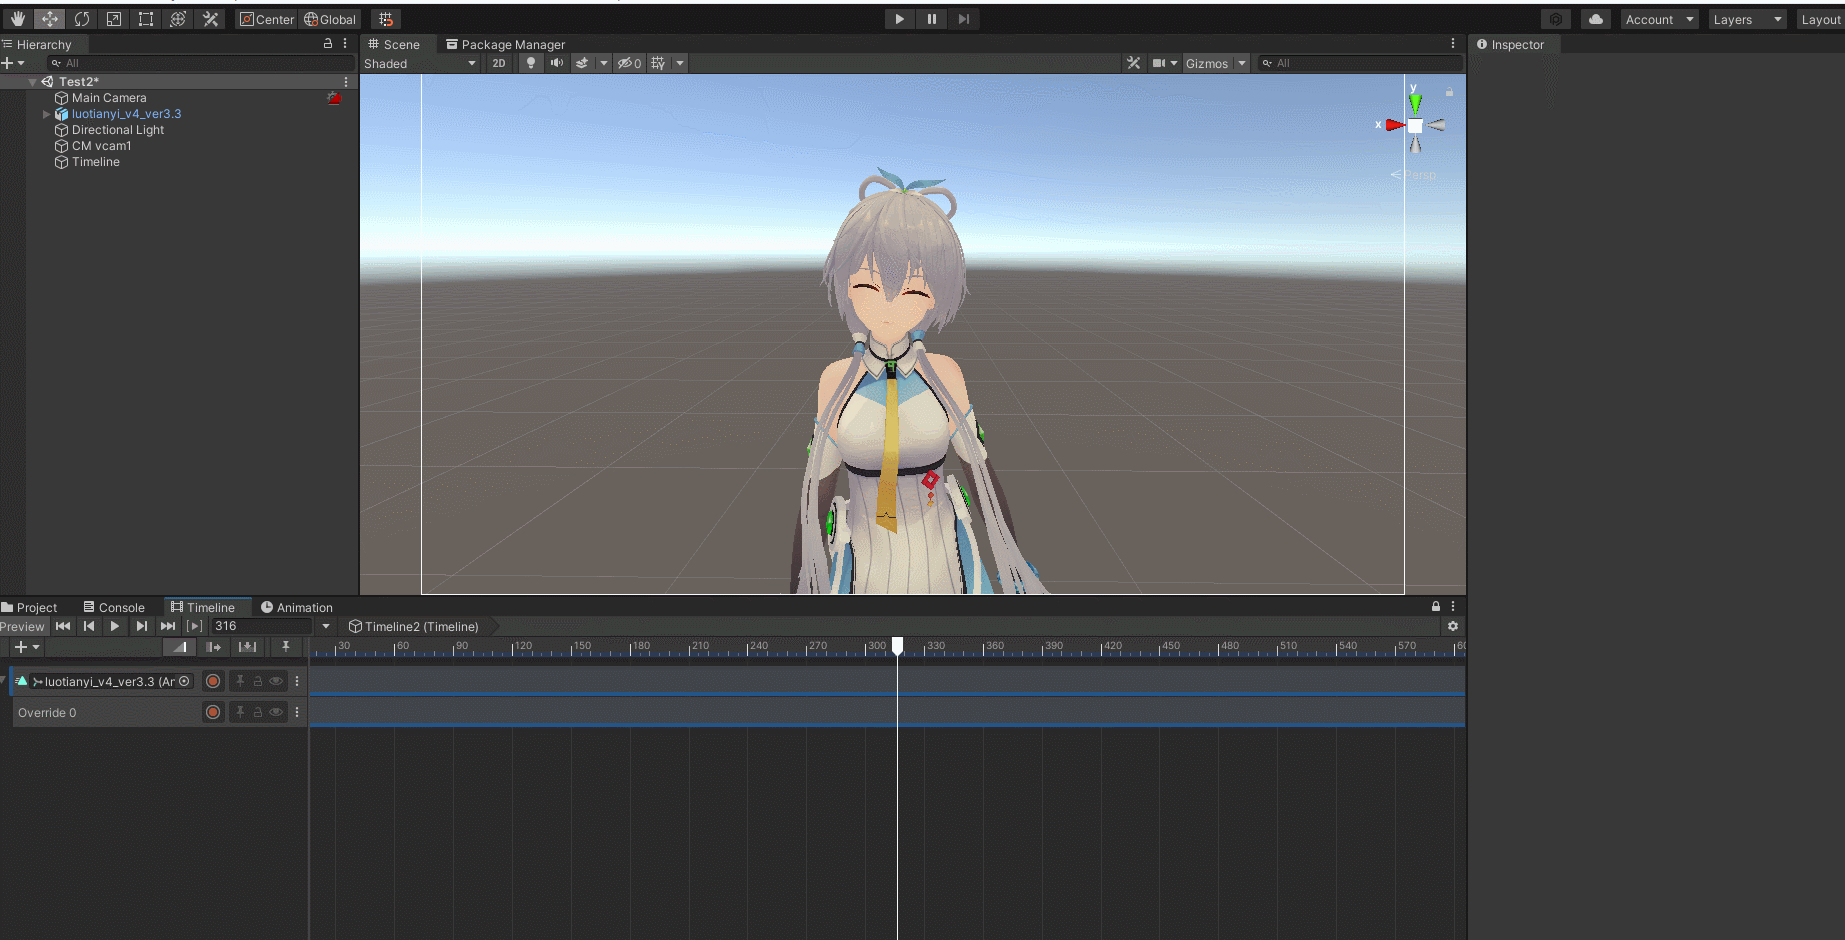Hide the luotianyi track with eye icon
The height and width of the screenshot is (940, 1845).
coord(276,681)
